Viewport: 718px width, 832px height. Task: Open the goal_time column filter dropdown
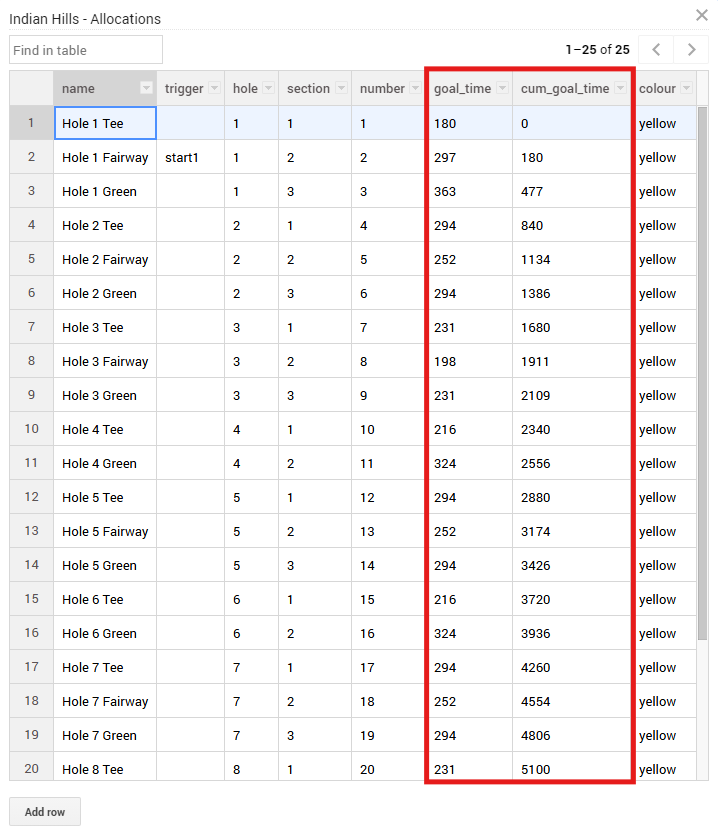(x=502, y=88)
